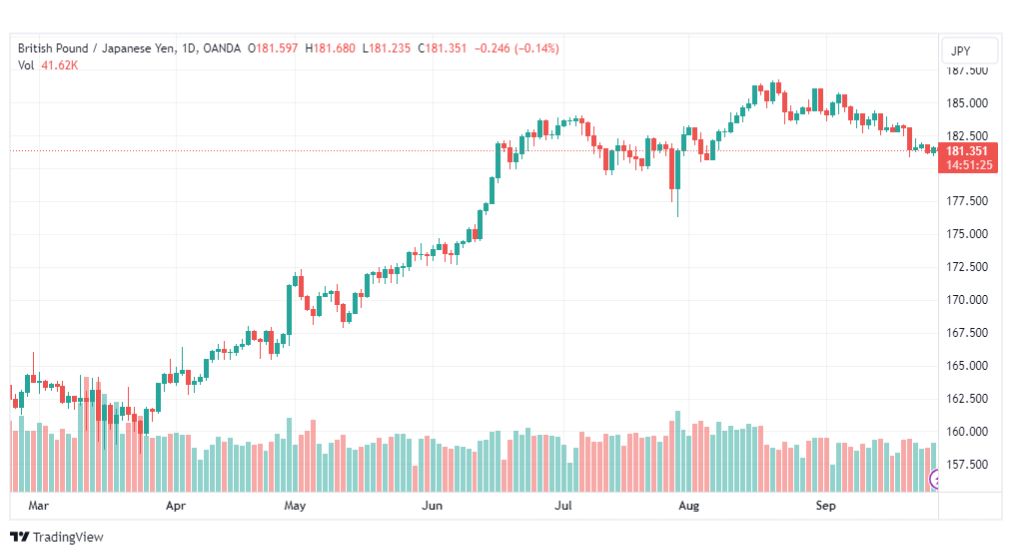Viewport: 1012px width, 555px height.
Task: Click the Sep label on the time axis
Action: [x=825, y=505]
